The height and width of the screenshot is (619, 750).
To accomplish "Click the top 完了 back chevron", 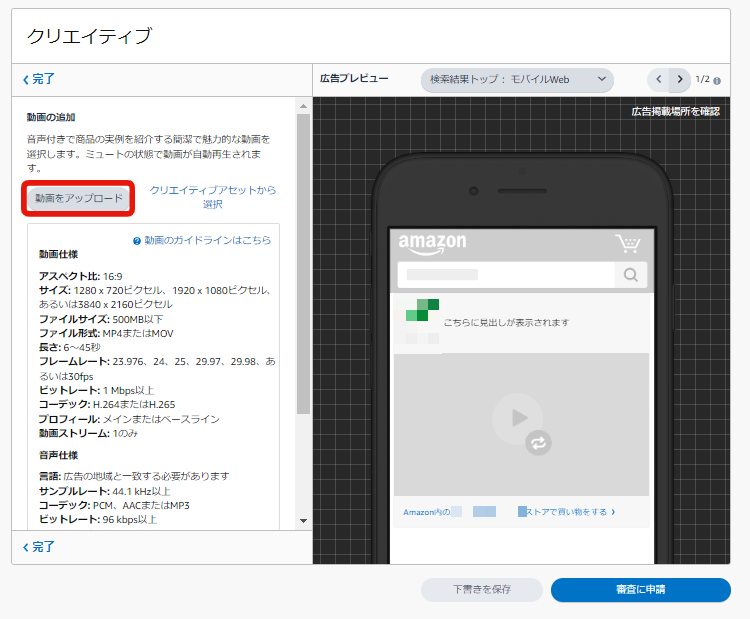I will pyautogui.click(x=26, y=79).
